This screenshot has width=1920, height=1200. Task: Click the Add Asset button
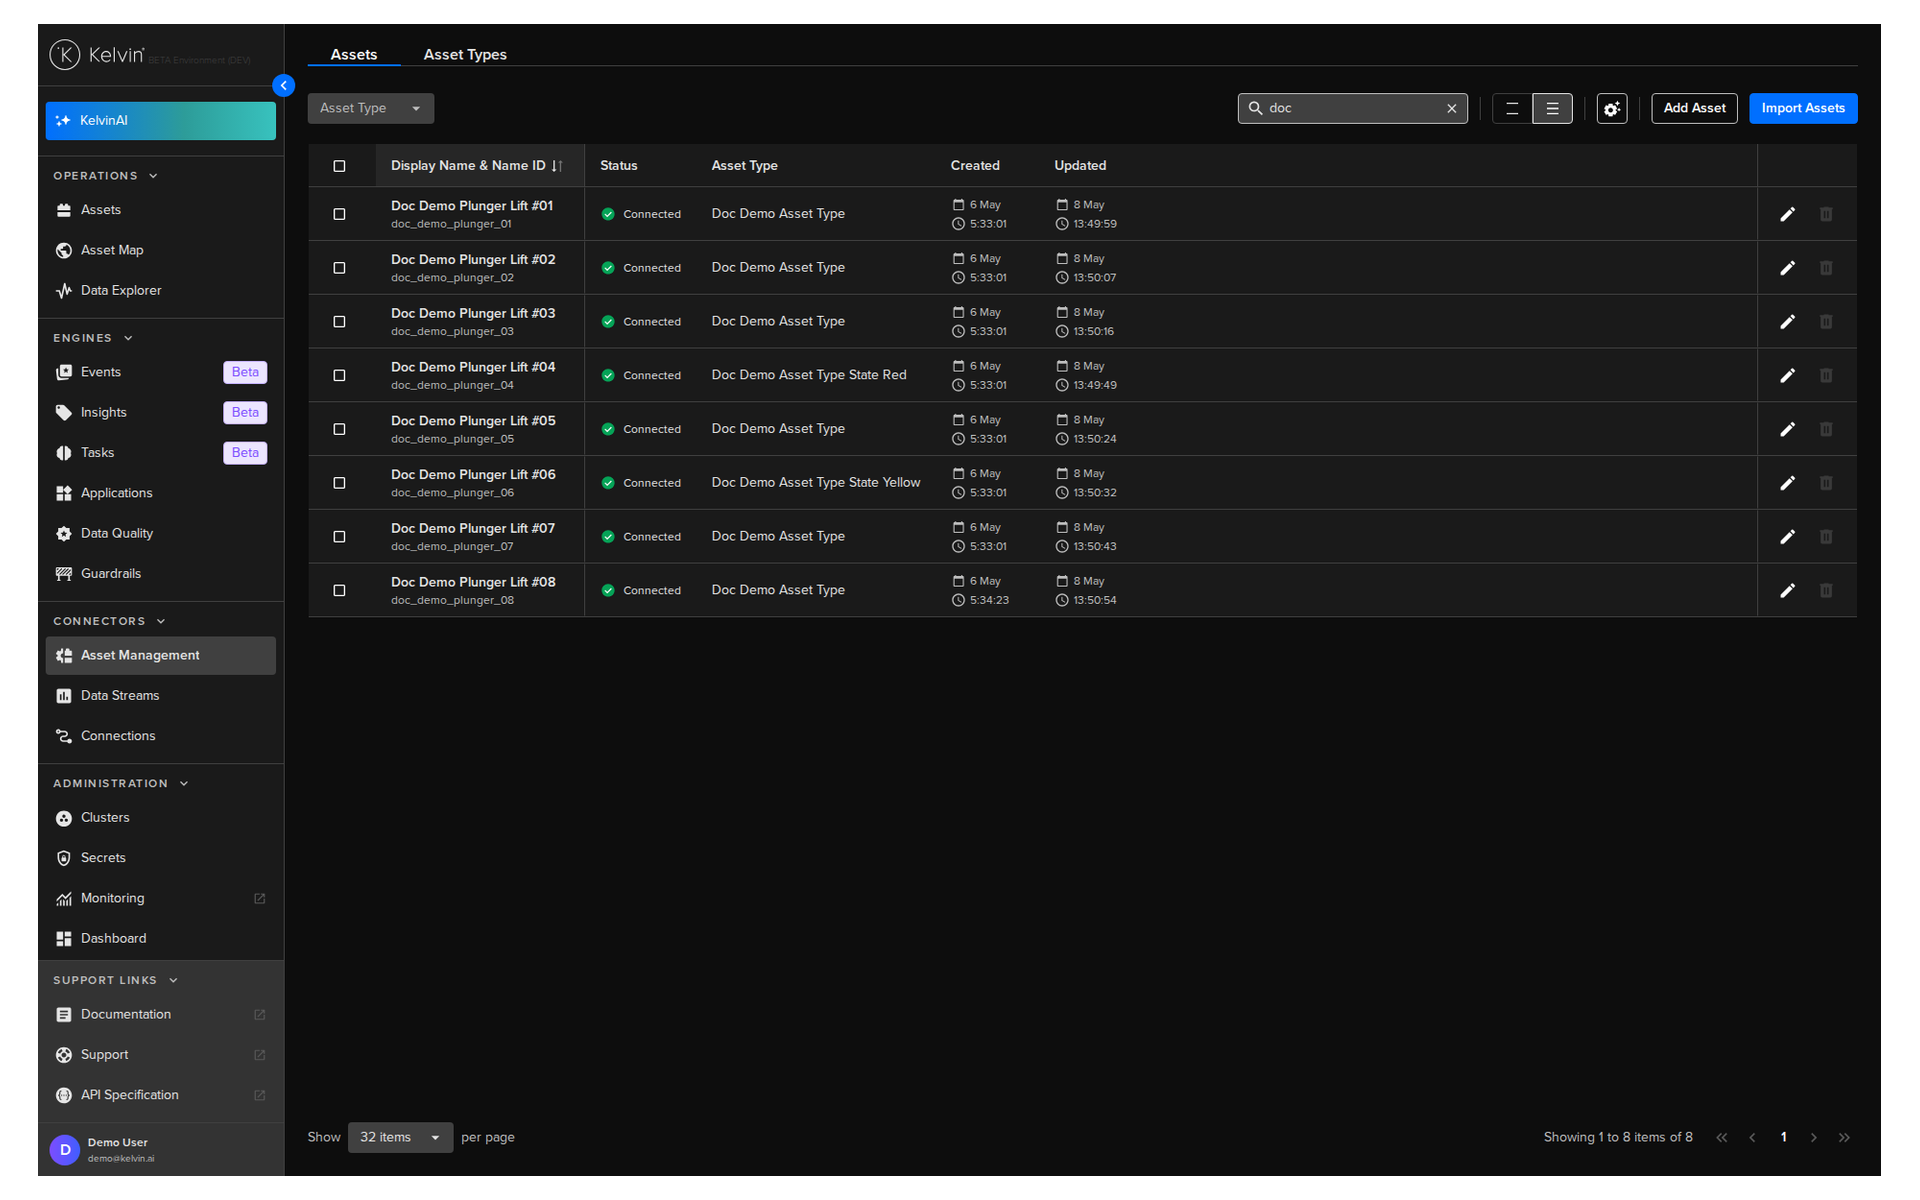(1694, 109)
